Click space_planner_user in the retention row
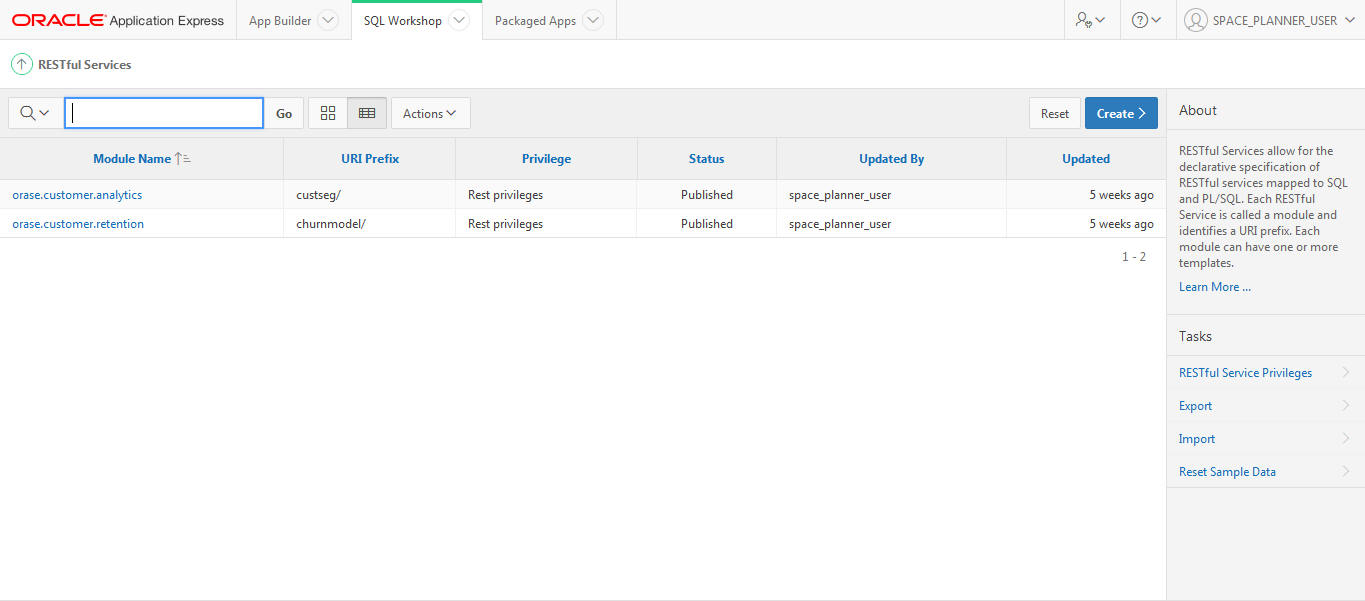Image resolution: width=1365 pixels, height=601 pixels. (840, 224)
